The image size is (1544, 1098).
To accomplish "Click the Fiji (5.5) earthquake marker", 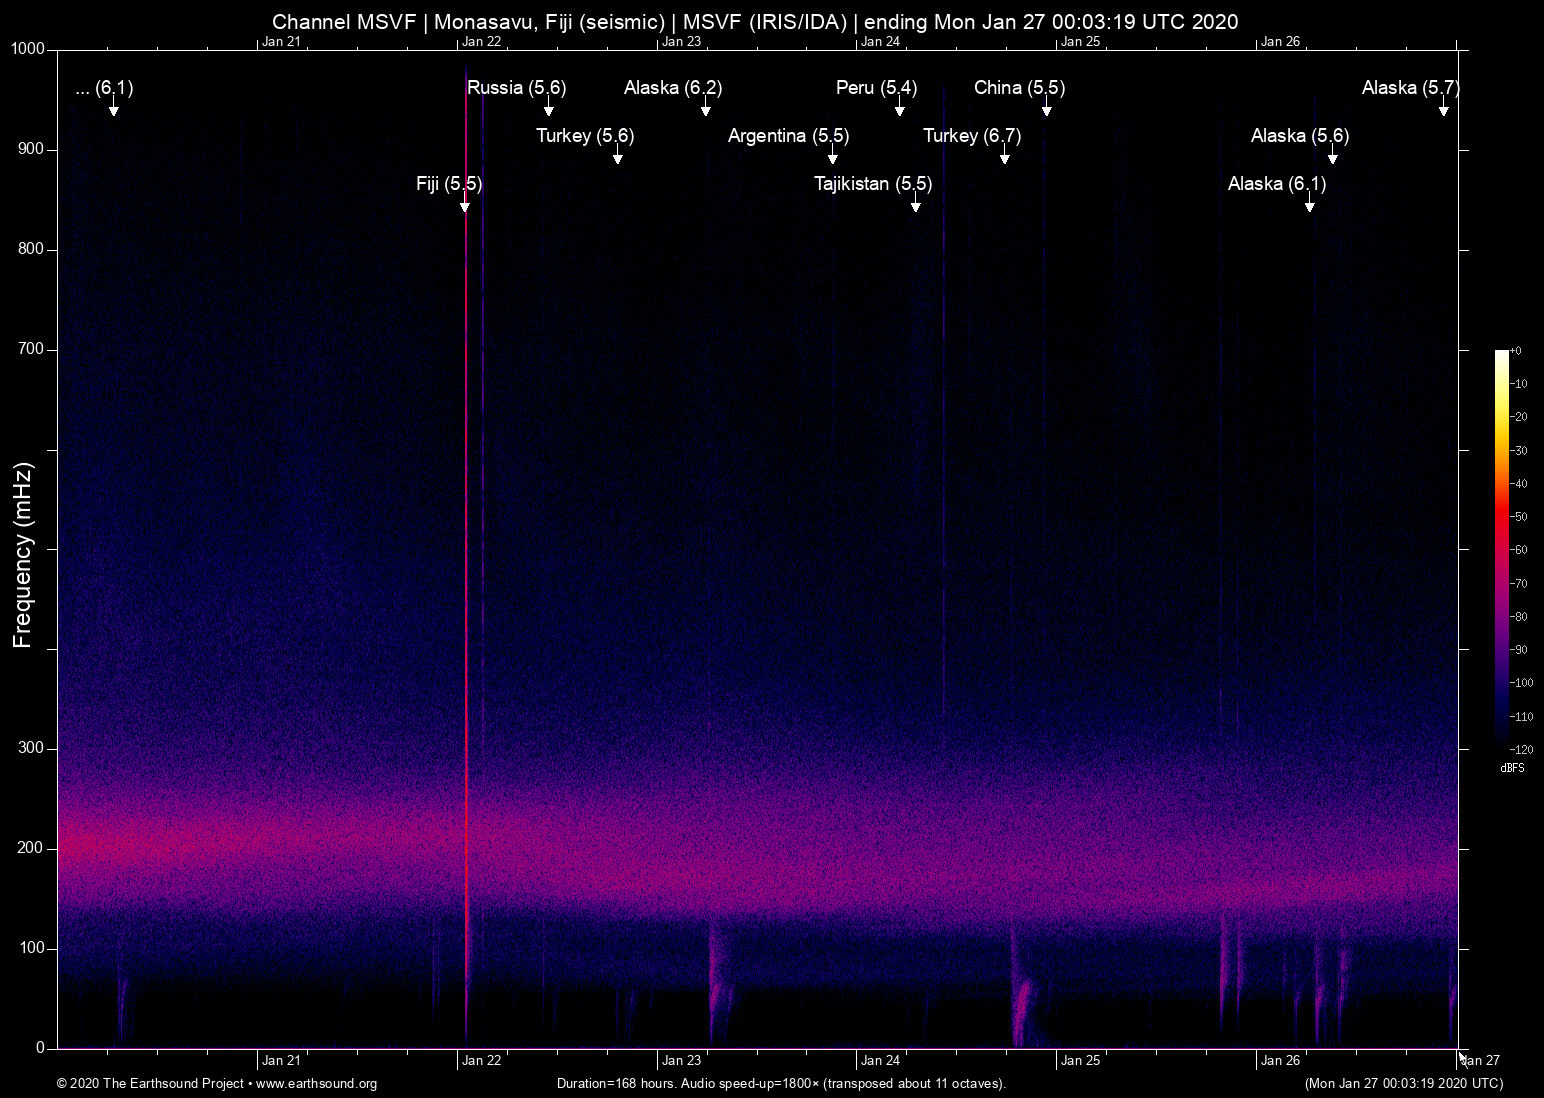I will click(447, 184).
